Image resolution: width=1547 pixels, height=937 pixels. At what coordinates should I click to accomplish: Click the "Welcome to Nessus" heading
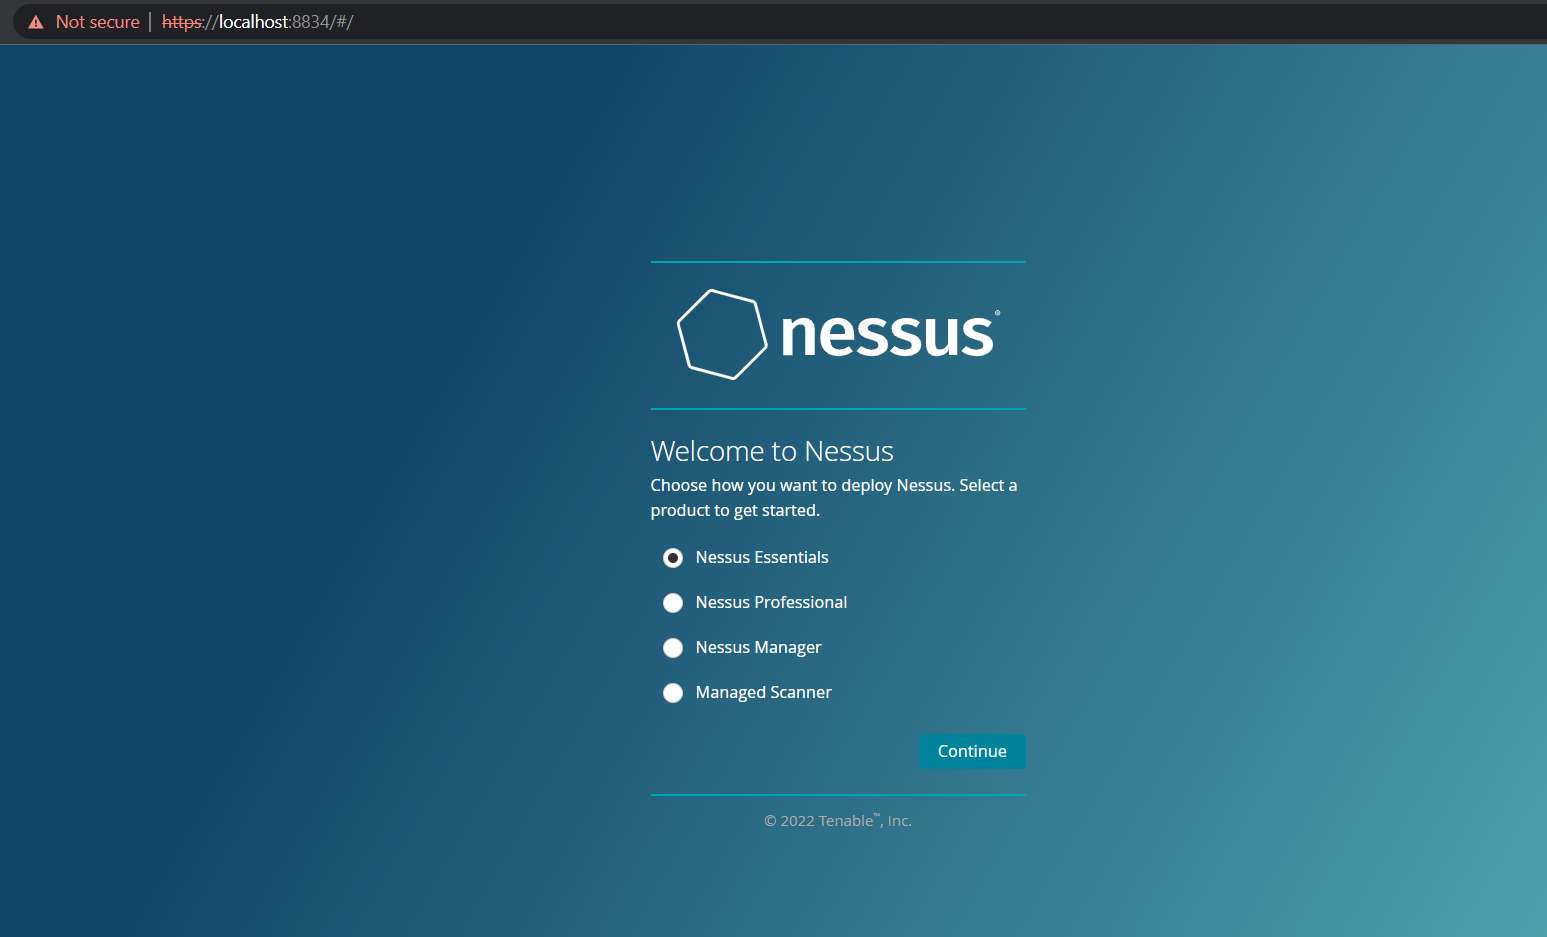click(x=772, y=451)
